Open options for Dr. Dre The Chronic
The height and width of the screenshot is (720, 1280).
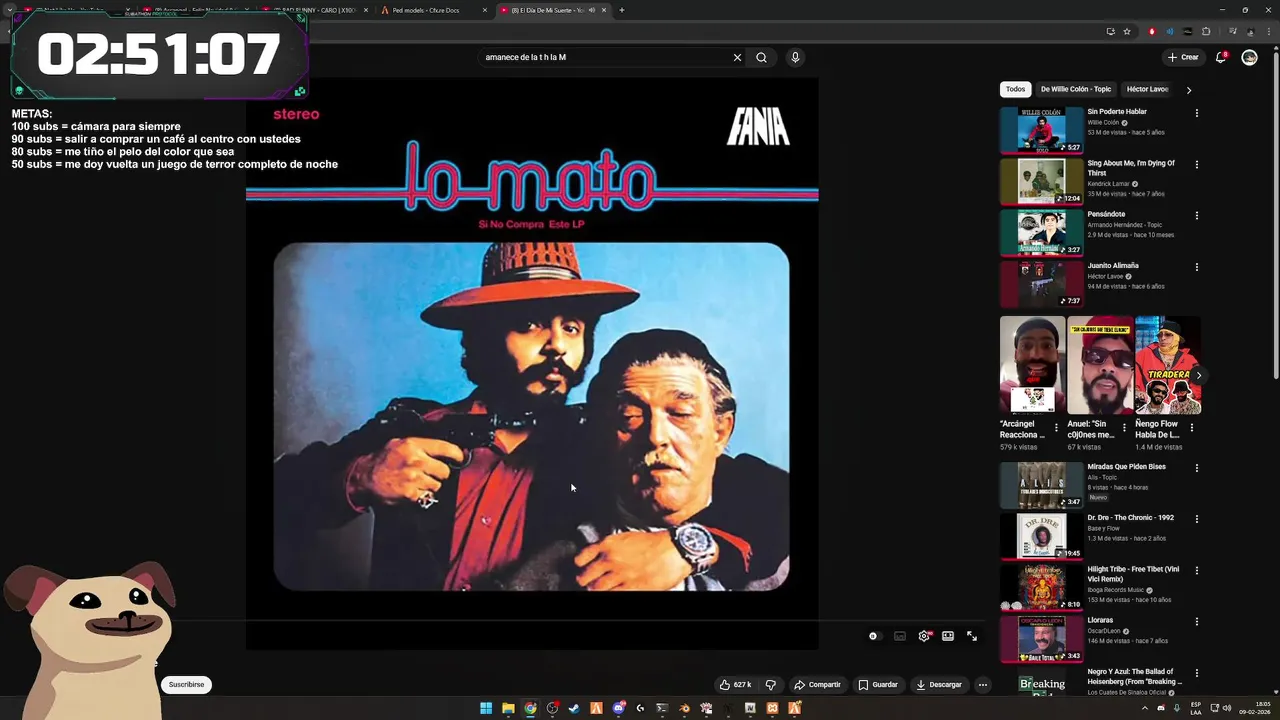click(1197, 519)
